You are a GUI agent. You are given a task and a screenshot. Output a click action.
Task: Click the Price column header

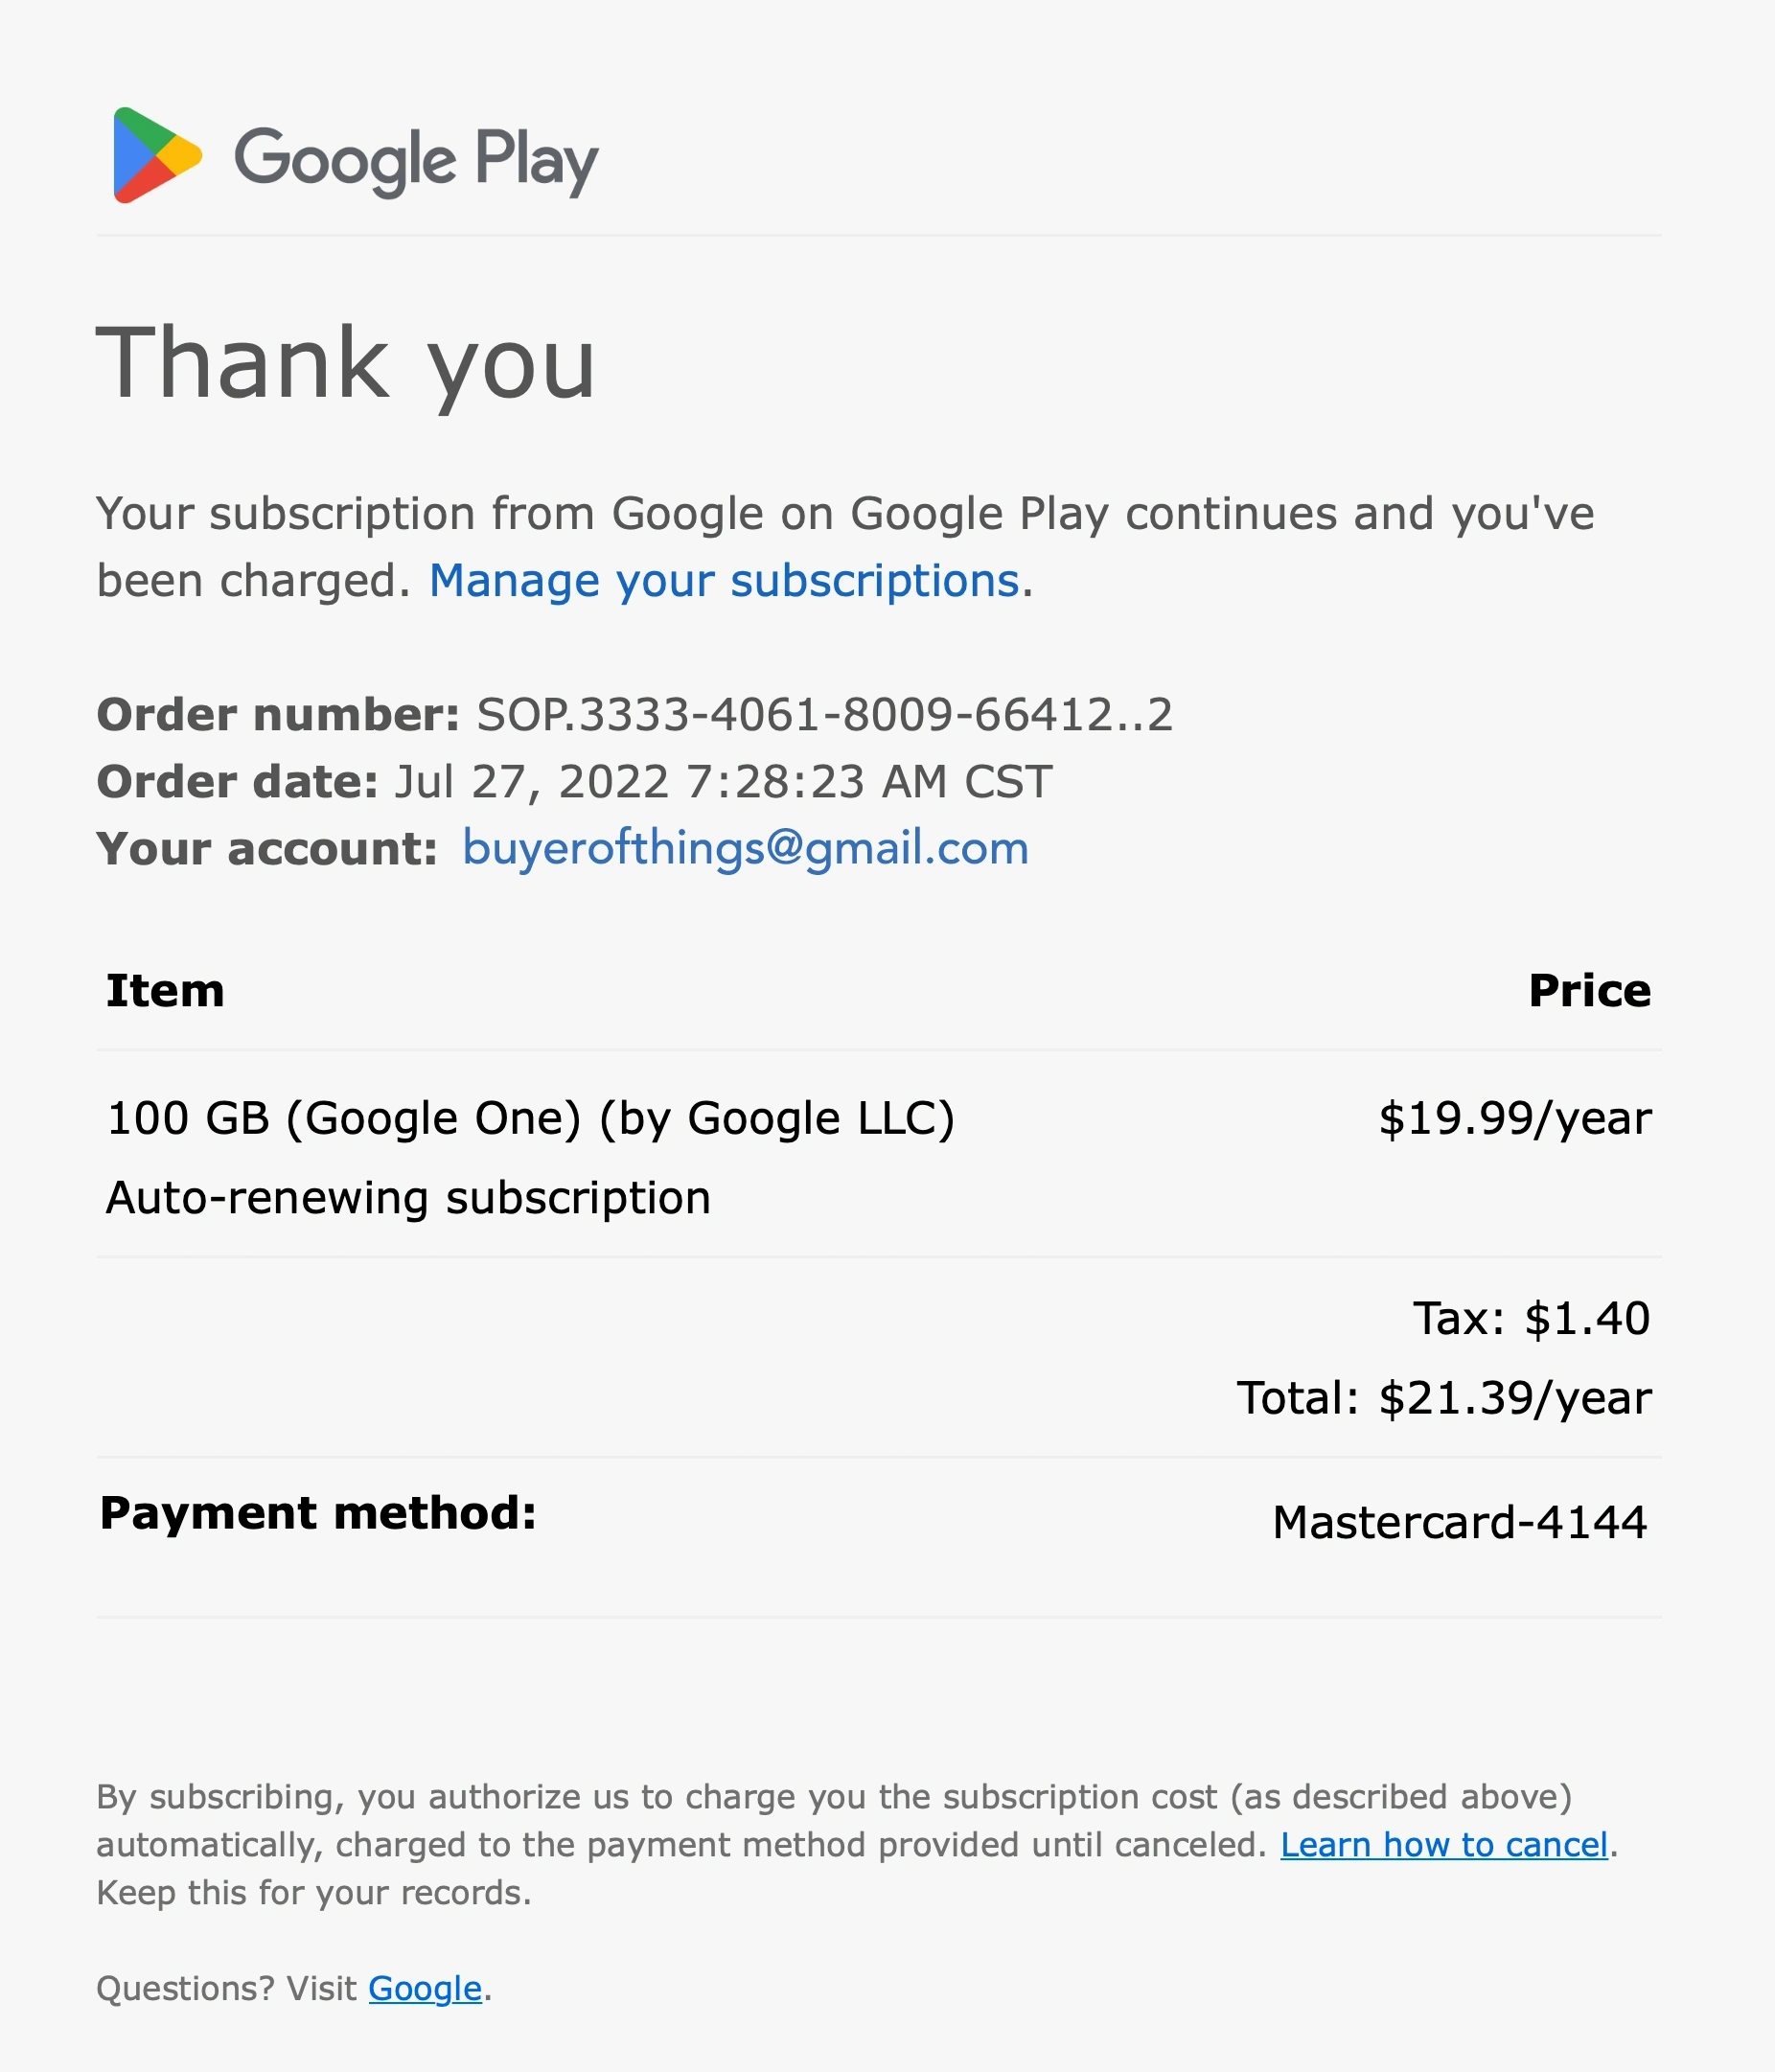pyautogui.click(x=1589, y=991)
